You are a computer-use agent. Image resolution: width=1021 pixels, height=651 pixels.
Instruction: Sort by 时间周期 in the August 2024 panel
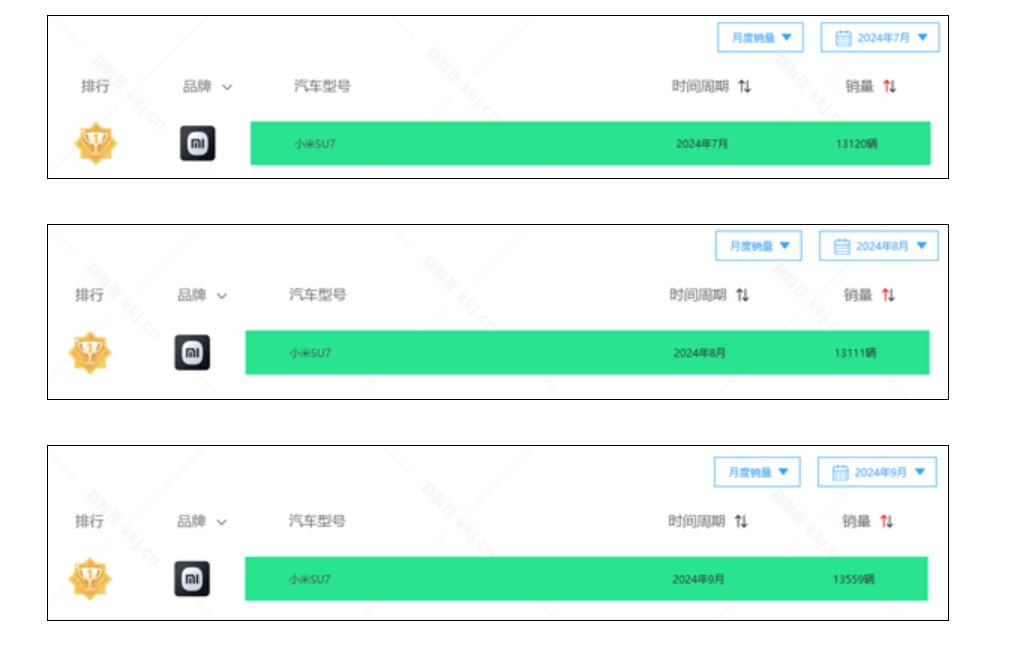(x=742, y=295)
